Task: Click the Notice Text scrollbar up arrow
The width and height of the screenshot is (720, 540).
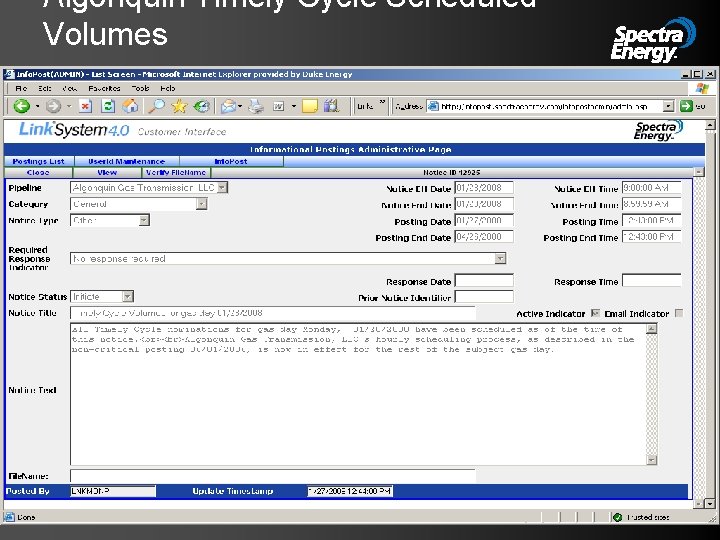Action: click(652, 329)
